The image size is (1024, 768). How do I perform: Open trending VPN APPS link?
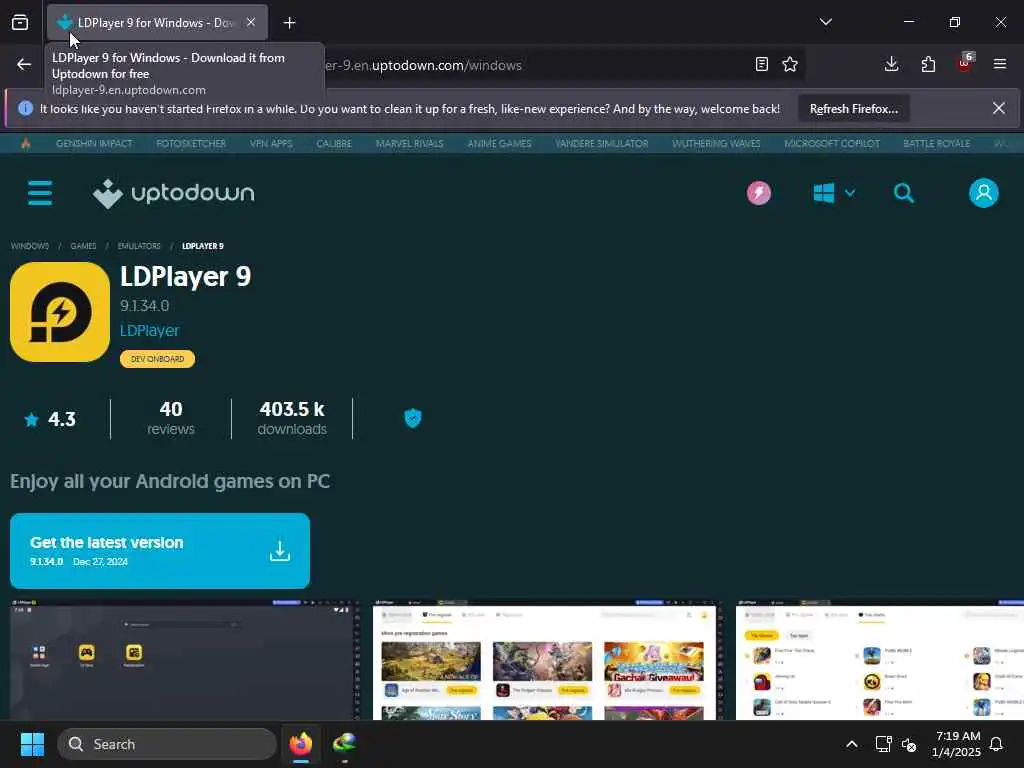(x=271, y=144)
